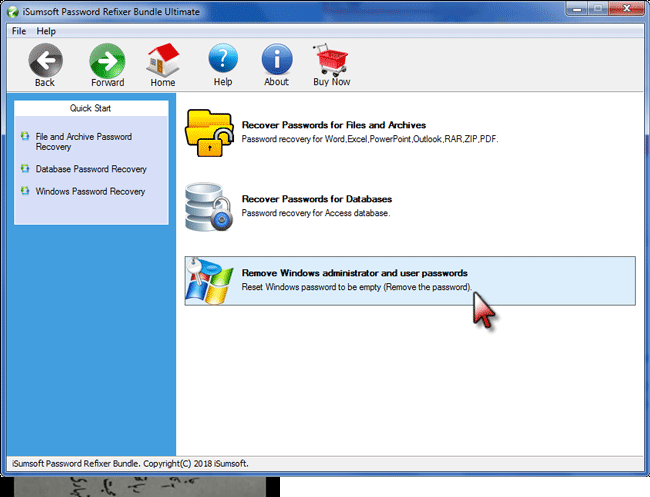
Task: Open Help using the question mark icon
Action: click(x=223, y=60)
